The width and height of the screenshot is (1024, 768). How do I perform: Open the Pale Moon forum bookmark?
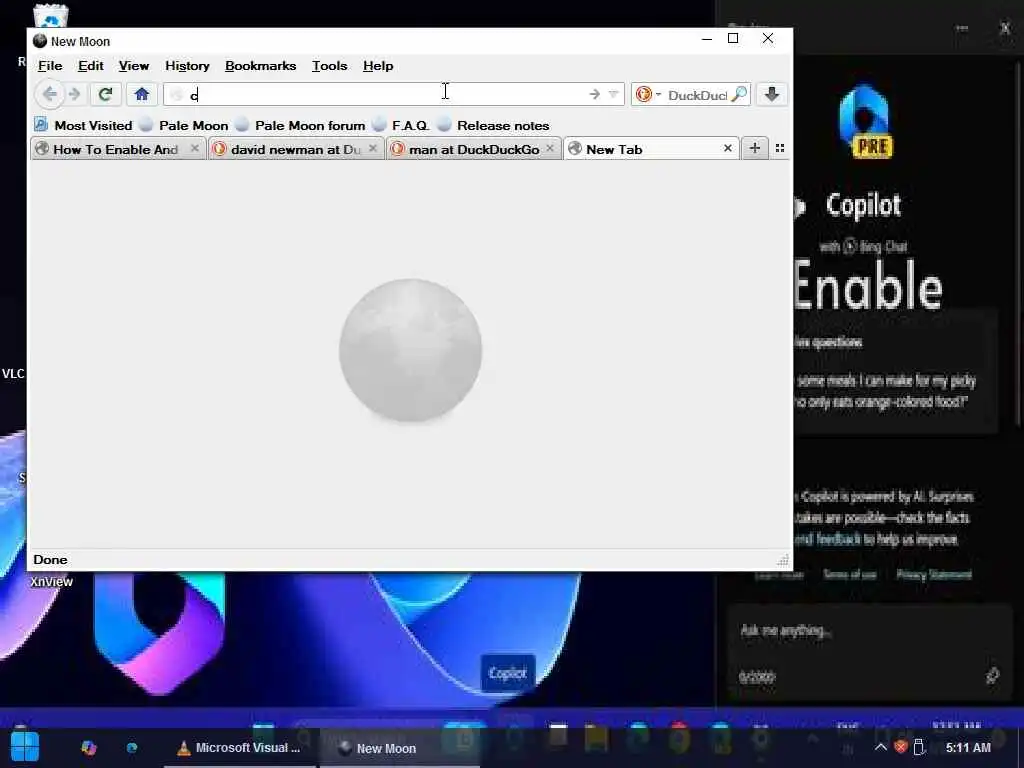click(301, 125)
